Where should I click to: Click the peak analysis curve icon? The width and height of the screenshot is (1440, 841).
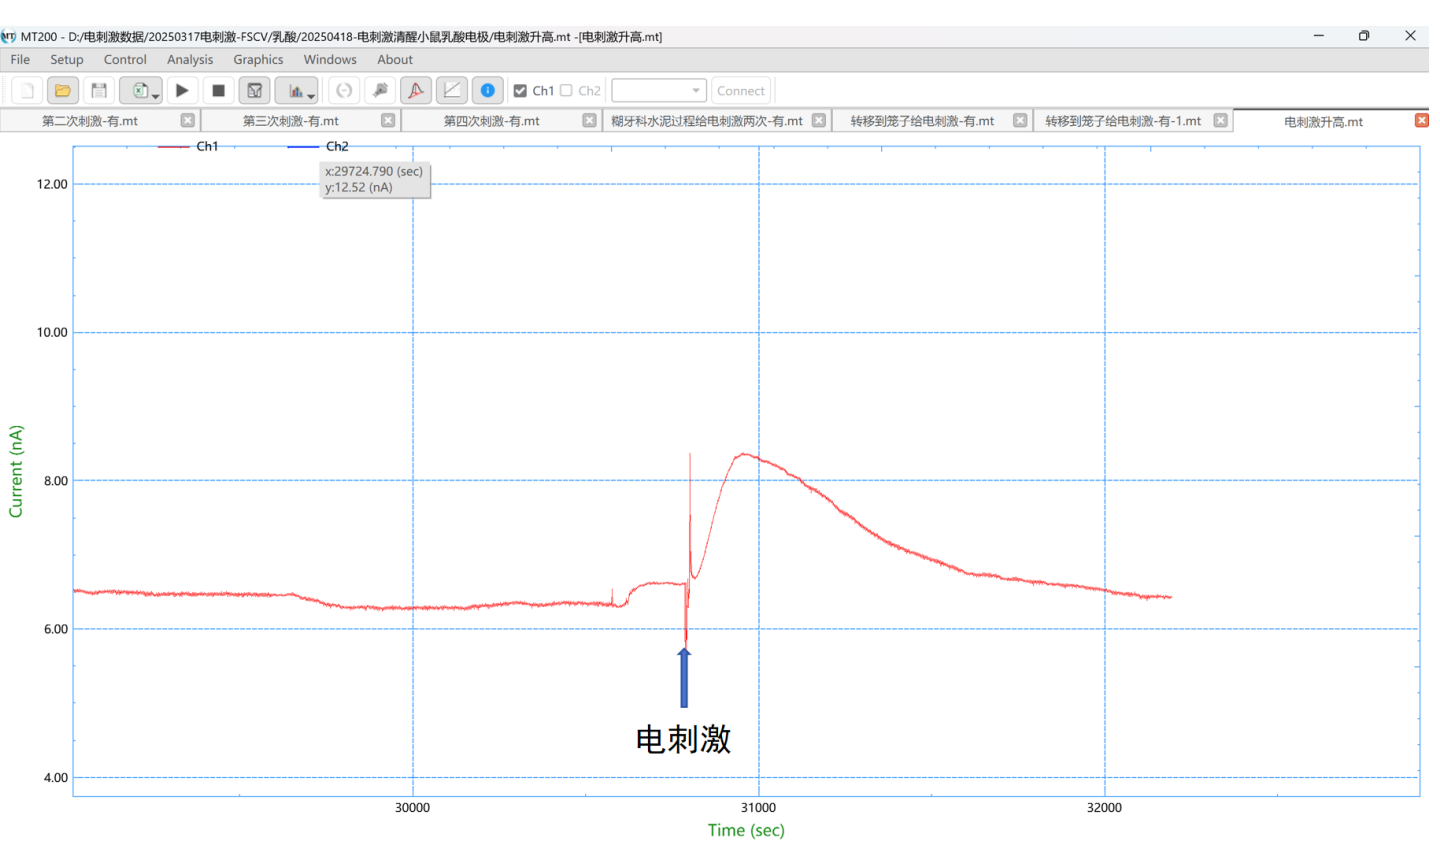[x=415, y=91]
